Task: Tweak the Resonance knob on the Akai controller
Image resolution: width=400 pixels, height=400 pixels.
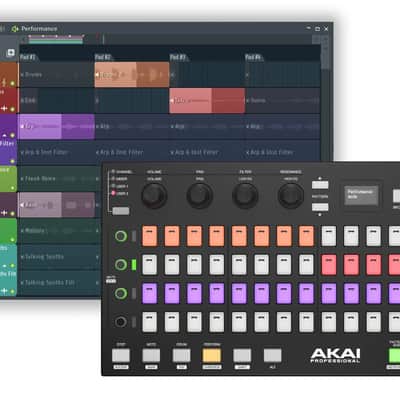Action: (x=291, y=196)
